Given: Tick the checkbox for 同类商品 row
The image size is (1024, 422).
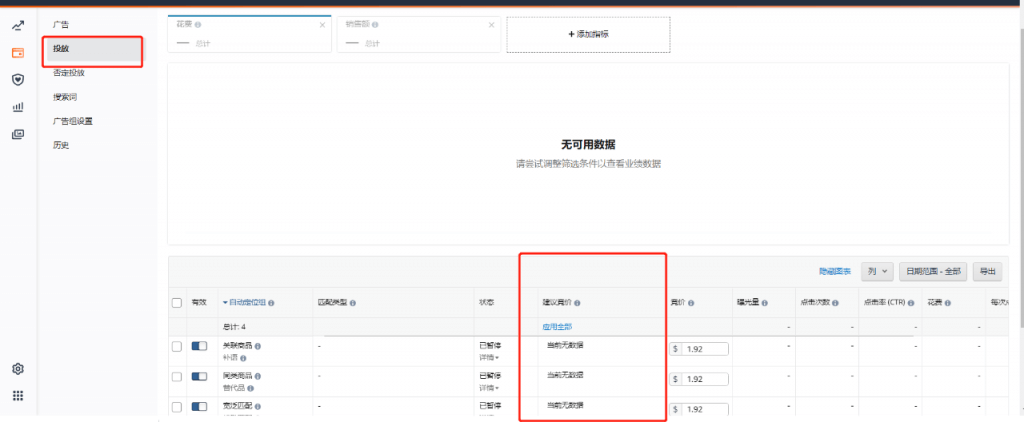Looking at the screenshot, I should (176, 377).
